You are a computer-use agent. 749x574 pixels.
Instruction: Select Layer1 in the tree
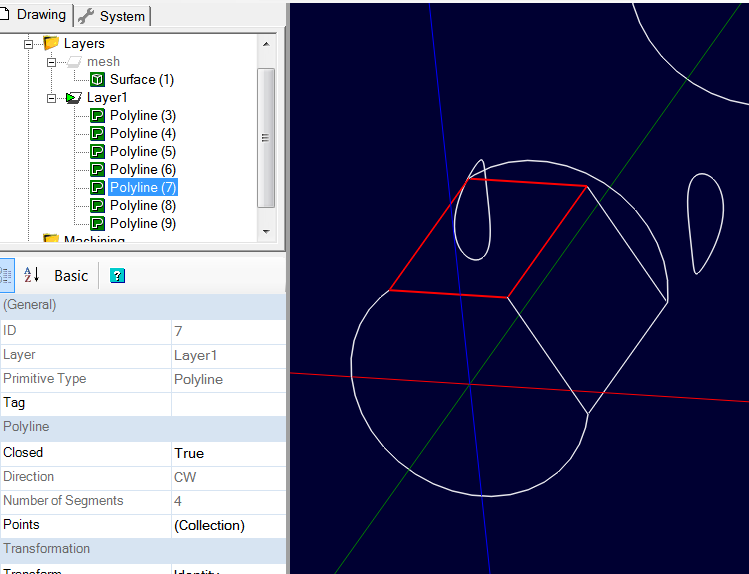click(x=107, y=98)
